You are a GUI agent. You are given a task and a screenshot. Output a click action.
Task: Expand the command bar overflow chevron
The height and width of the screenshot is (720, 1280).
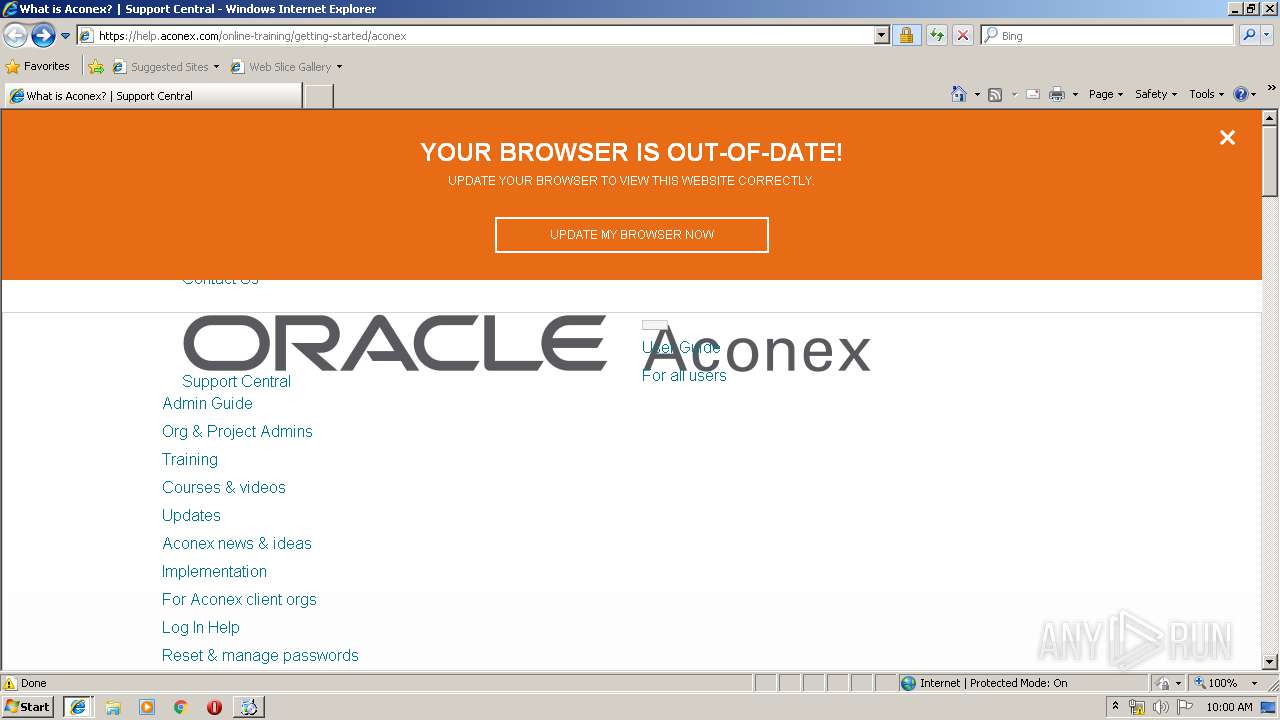pyautogui.click(x=1272, y=89)
